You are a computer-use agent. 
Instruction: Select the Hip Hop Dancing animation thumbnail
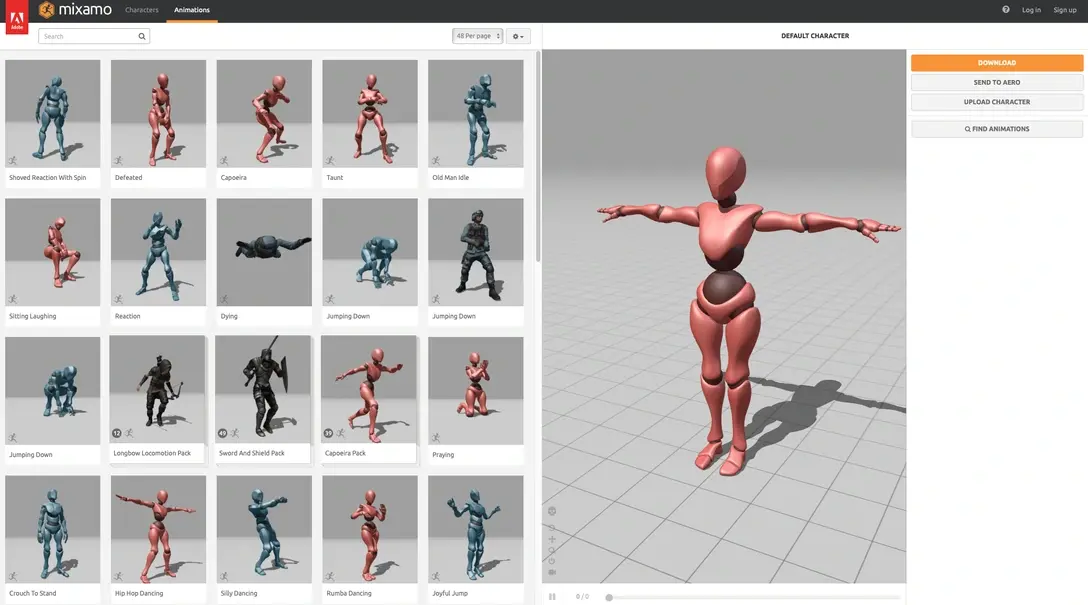pyautogui.click(x=158, y=530)
